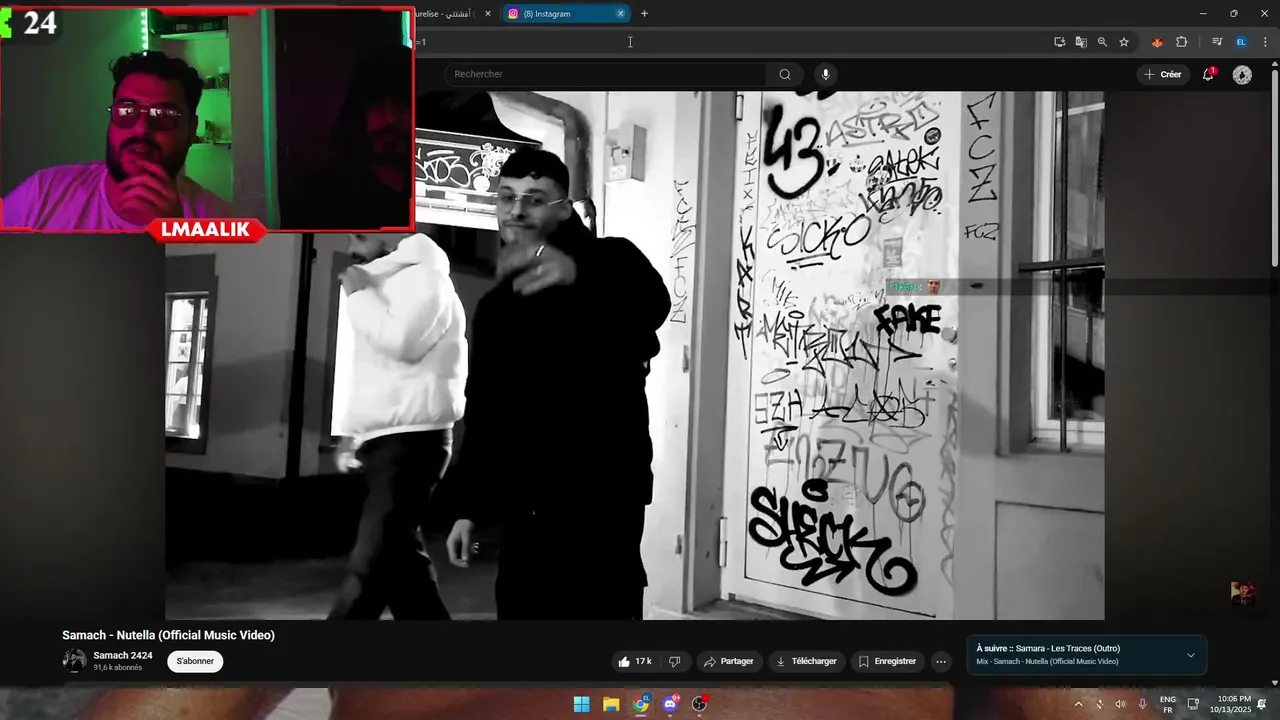Dislike the Nutella video
Screen dimensions: 1280x720
point(675,661)
